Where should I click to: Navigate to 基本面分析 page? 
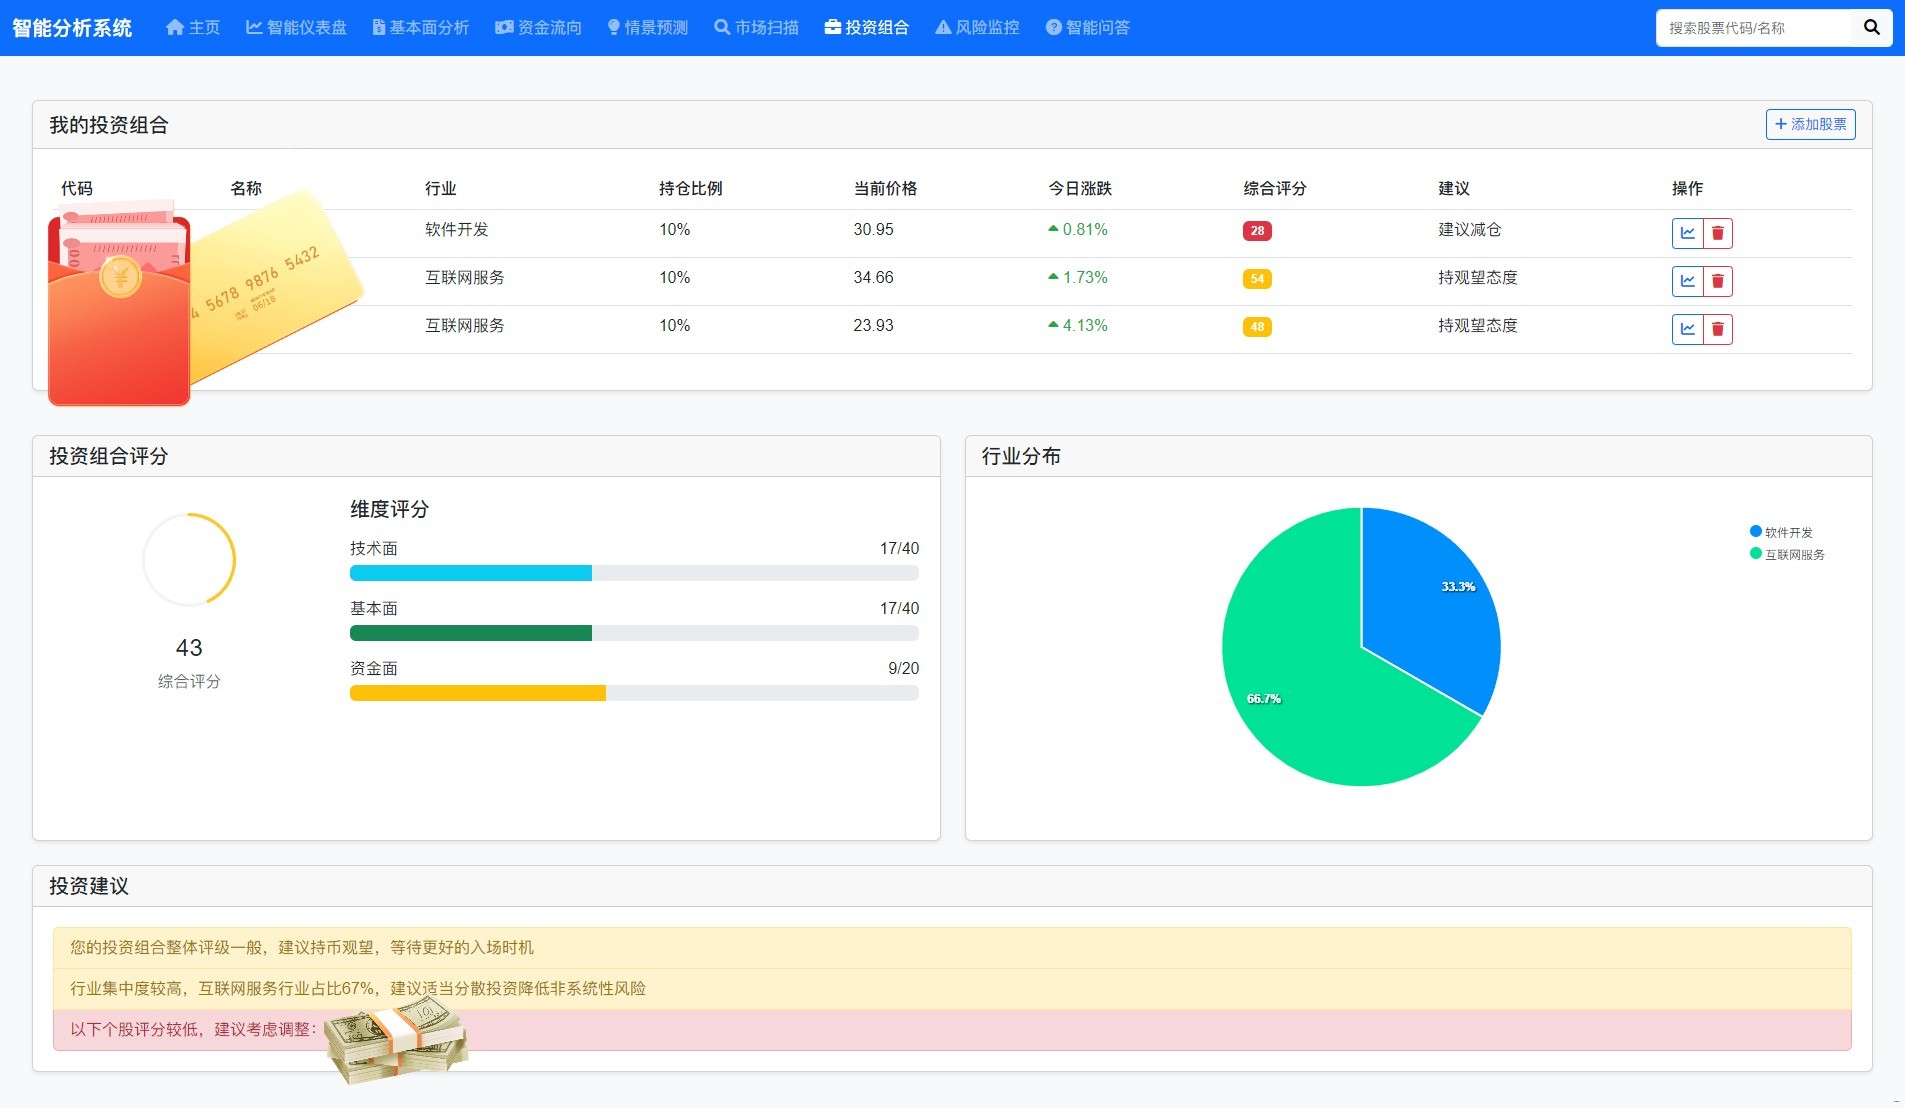click(420, 28)
